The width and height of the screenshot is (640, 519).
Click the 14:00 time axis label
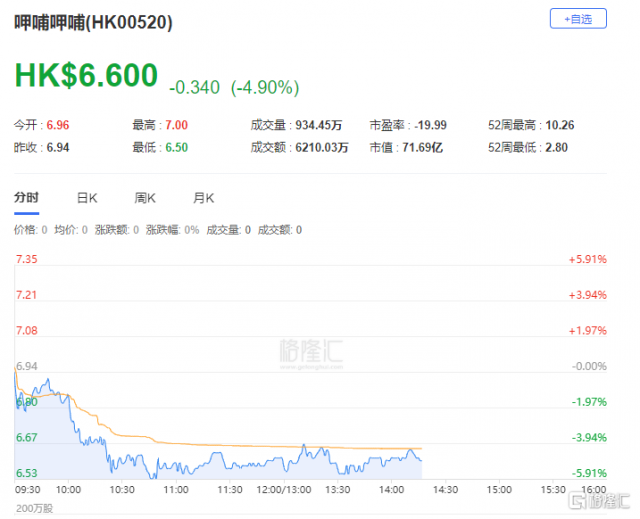[391, 489]
